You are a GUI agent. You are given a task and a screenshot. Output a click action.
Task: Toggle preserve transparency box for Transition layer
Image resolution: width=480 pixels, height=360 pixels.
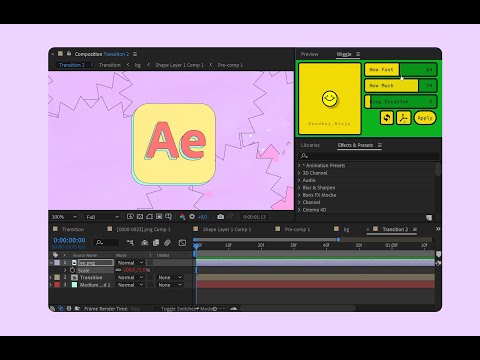point(150,277)
